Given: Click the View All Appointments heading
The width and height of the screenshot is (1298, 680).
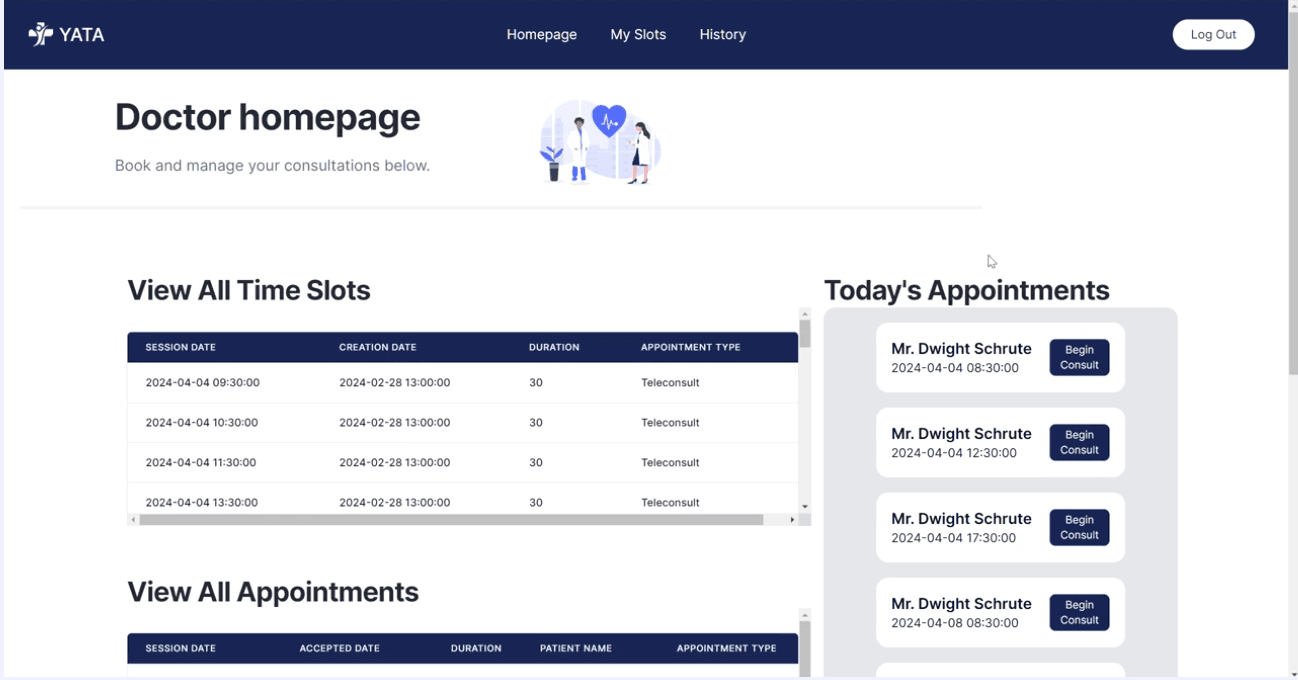Looking at the screenshot, I should (x=273, y=592).
